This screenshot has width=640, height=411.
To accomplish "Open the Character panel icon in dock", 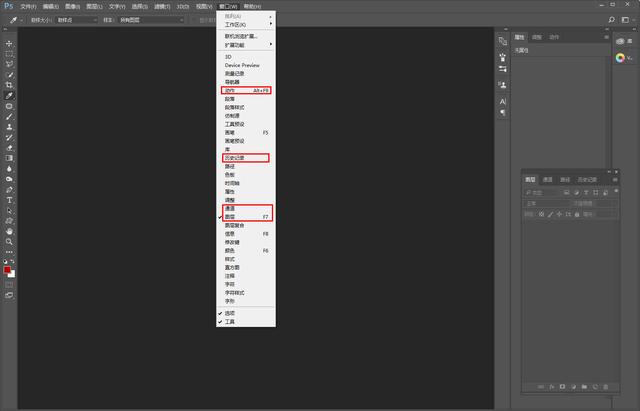I will coord(503,101).
